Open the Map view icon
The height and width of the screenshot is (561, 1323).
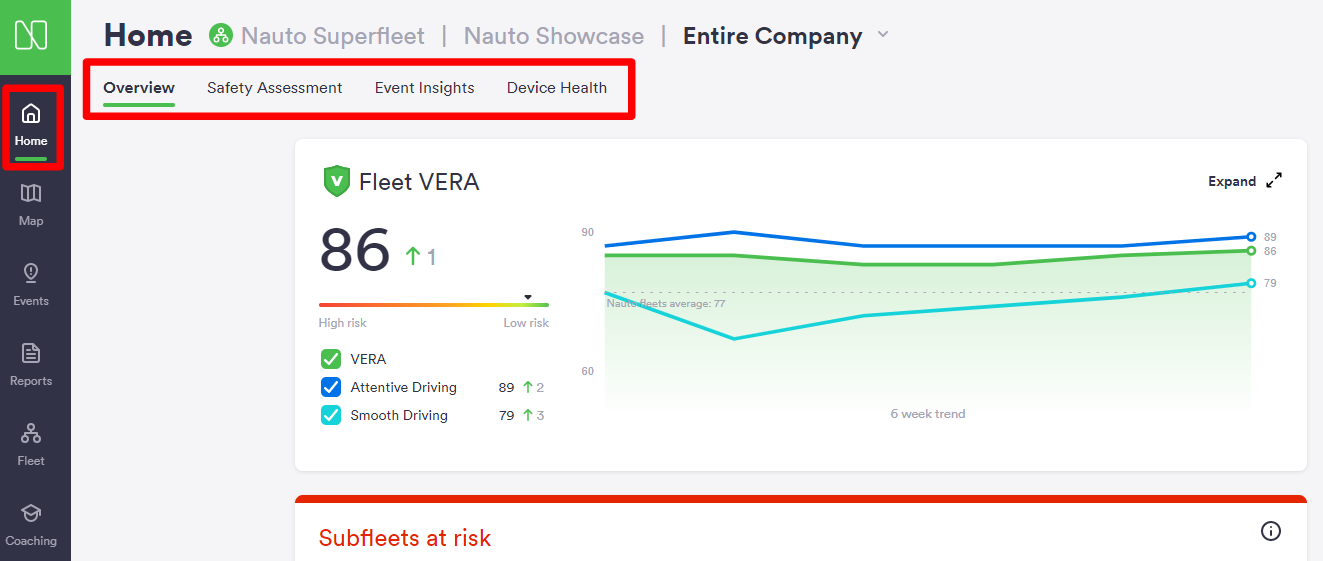tap(31, 193)
